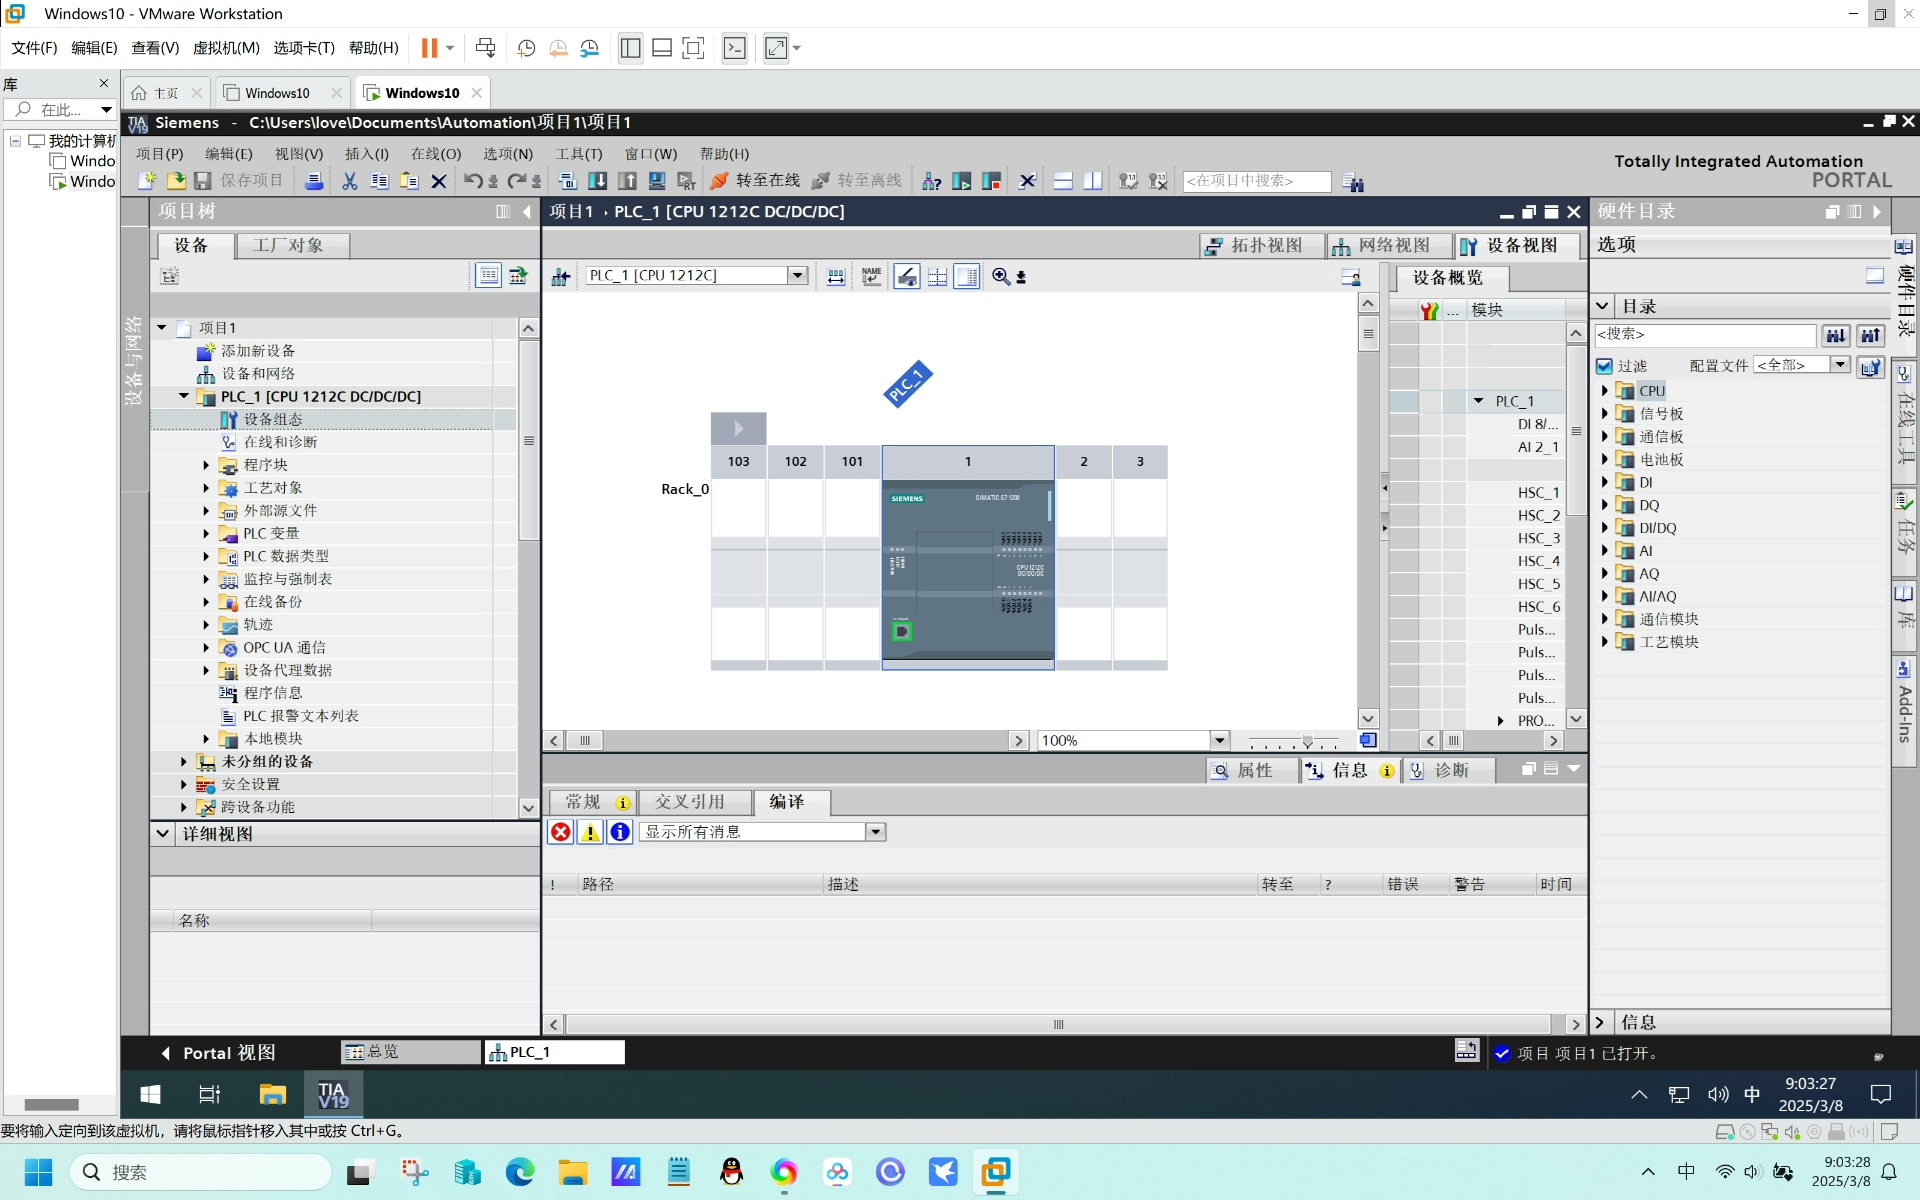Switch to the 网络视图 tab
The image size is (1920, 1200).
point(1382,245)
